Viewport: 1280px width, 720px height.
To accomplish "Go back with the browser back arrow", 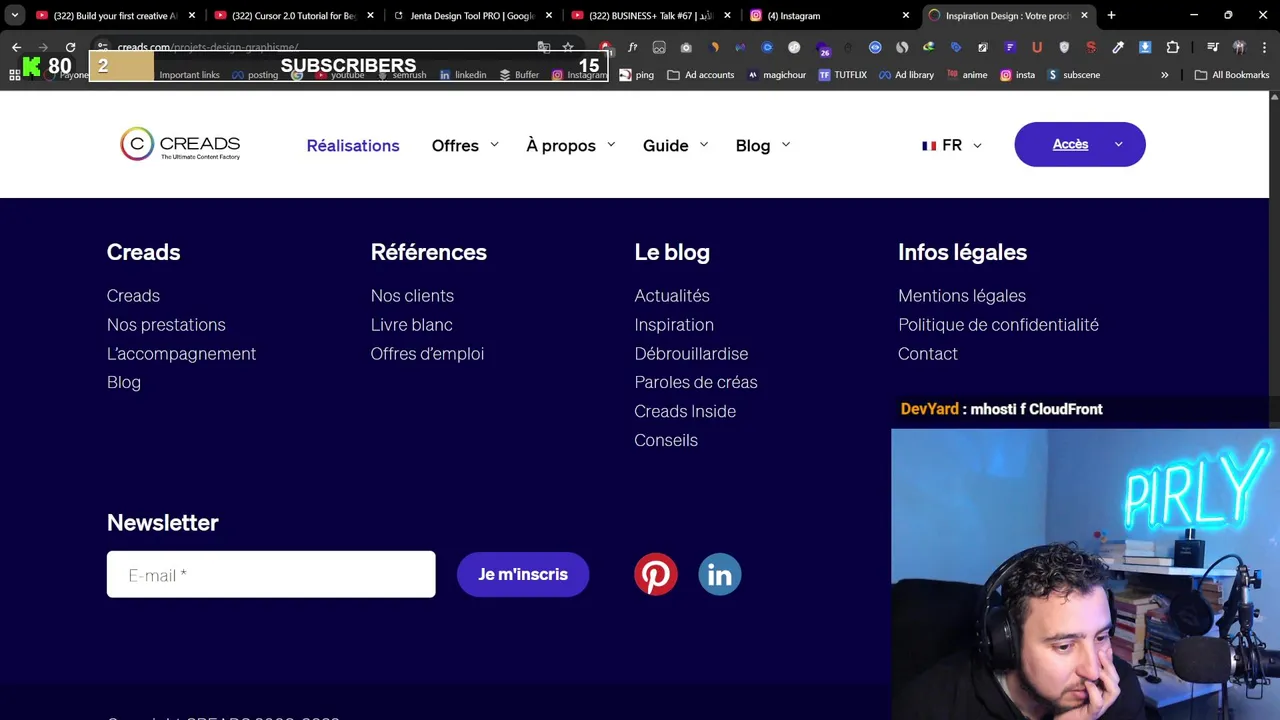I will (16, 47).
